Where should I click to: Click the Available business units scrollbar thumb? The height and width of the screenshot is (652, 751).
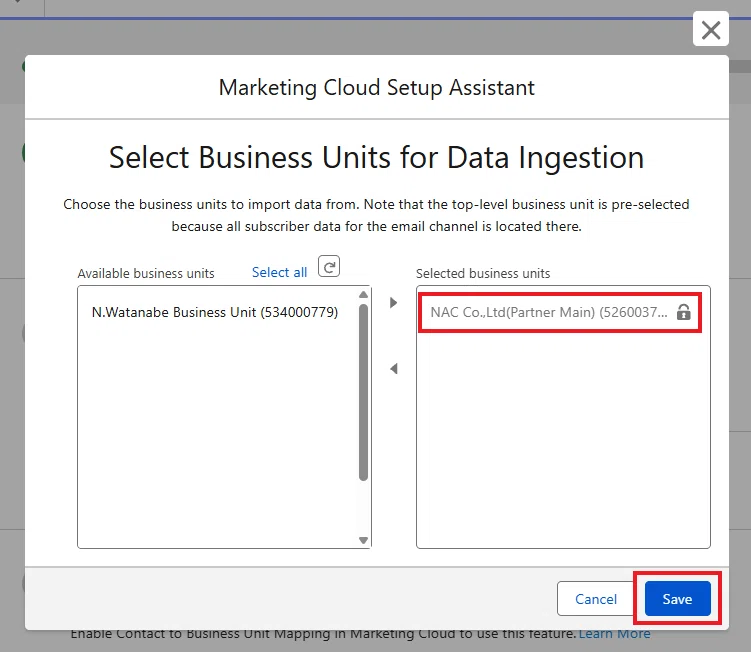click(363, 392)
